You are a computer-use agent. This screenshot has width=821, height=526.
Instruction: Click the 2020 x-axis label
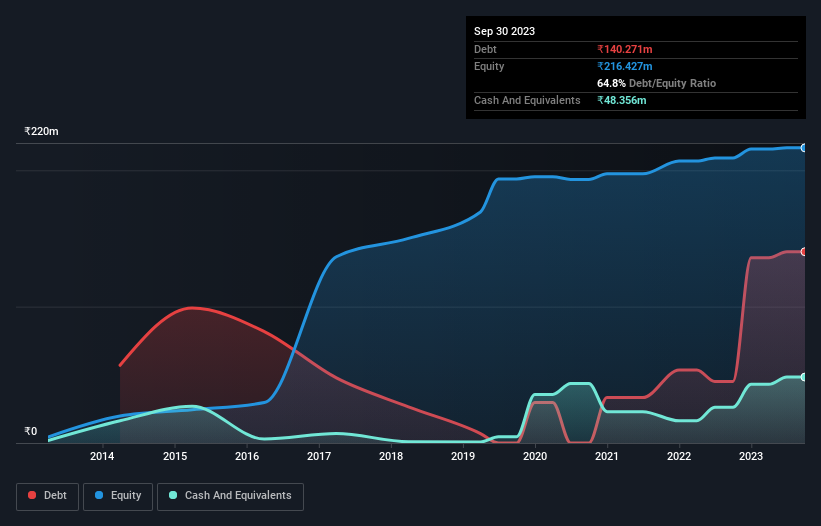tap(535, 456)
